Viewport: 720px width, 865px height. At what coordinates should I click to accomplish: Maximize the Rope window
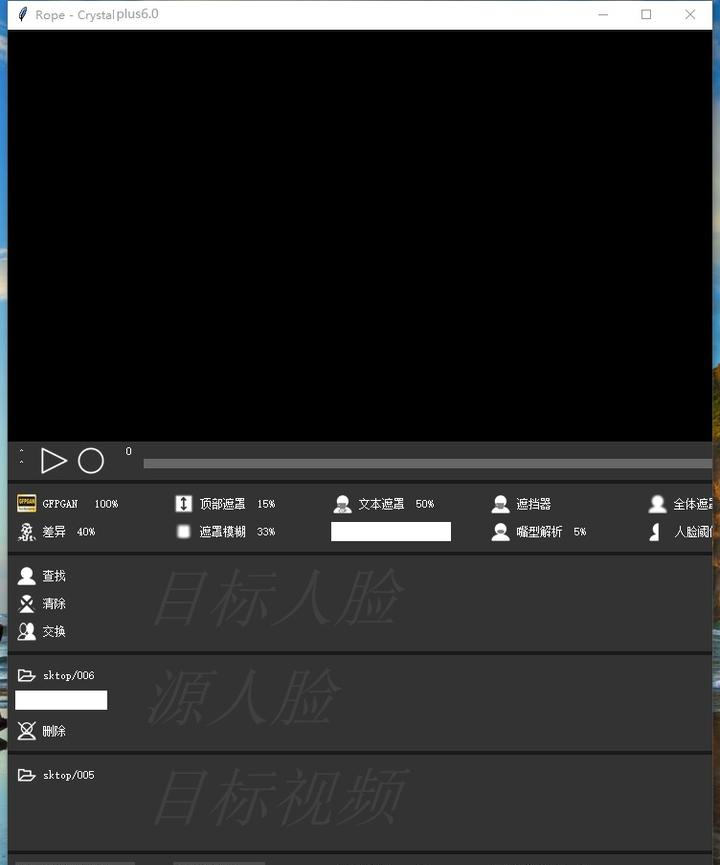coord(646,14)
